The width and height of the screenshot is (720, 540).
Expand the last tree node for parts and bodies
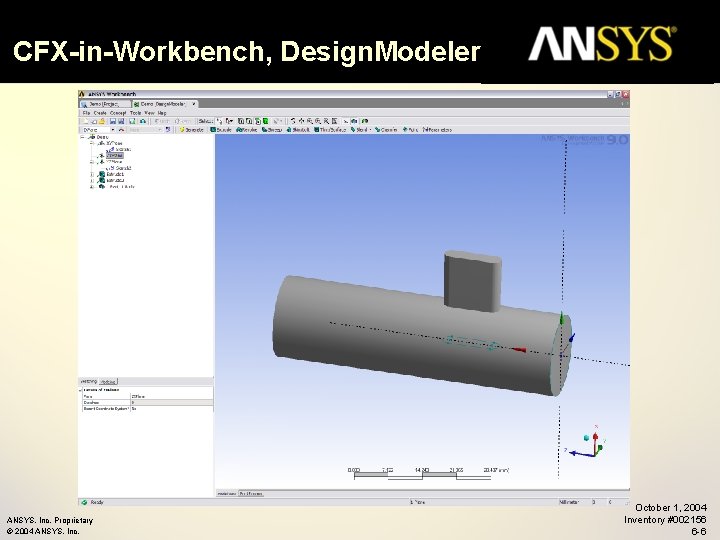tap(92, 187)
